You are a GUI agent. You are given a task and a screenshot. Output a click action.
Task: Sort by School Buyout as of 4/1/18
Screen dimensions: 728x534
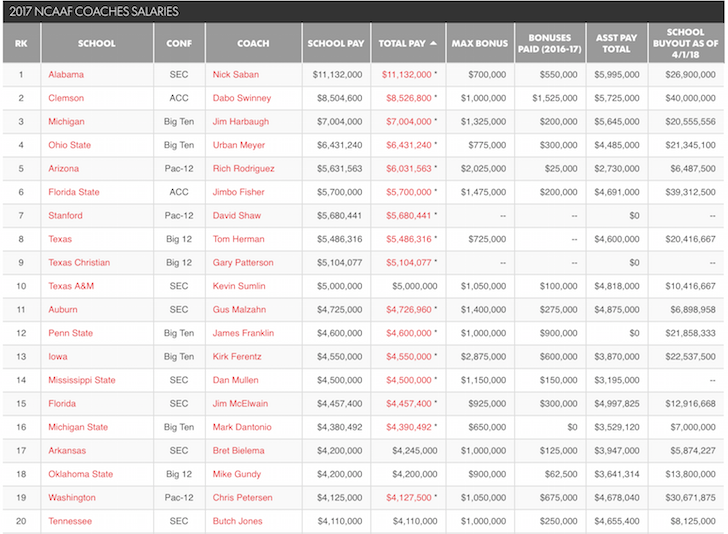[685, 43]
